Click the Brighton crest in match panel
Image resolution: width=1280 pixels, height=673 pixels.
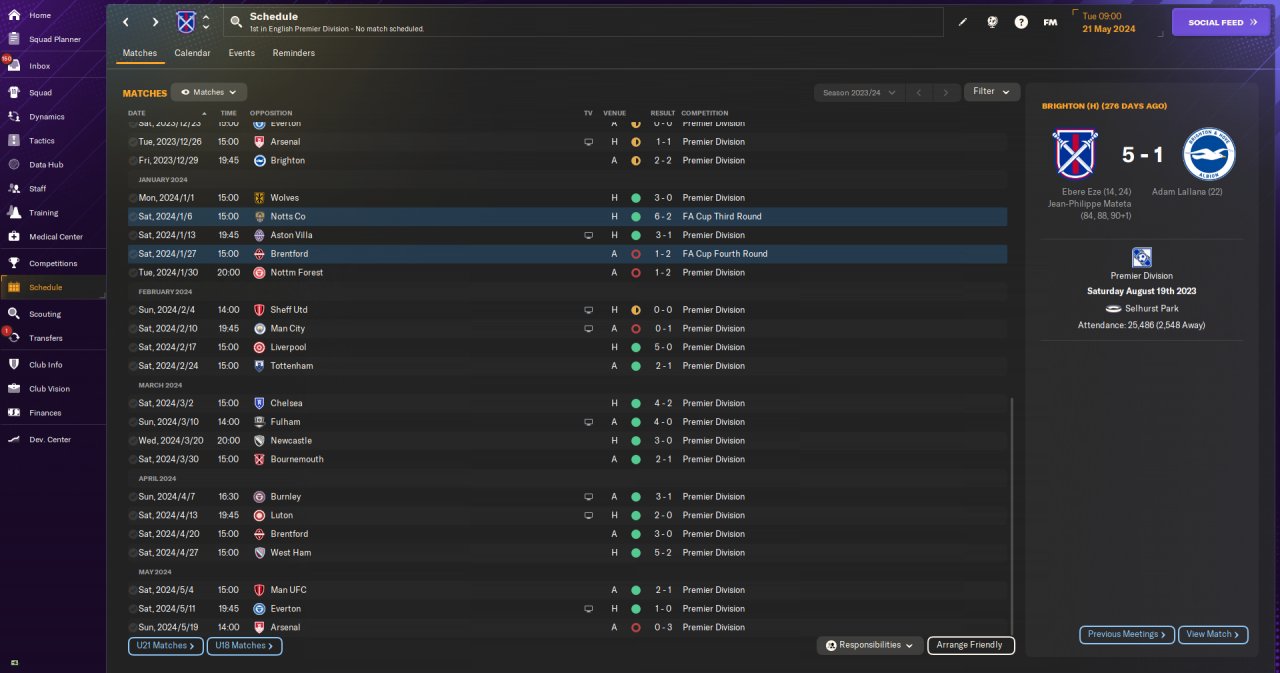tap(1208, 155)
